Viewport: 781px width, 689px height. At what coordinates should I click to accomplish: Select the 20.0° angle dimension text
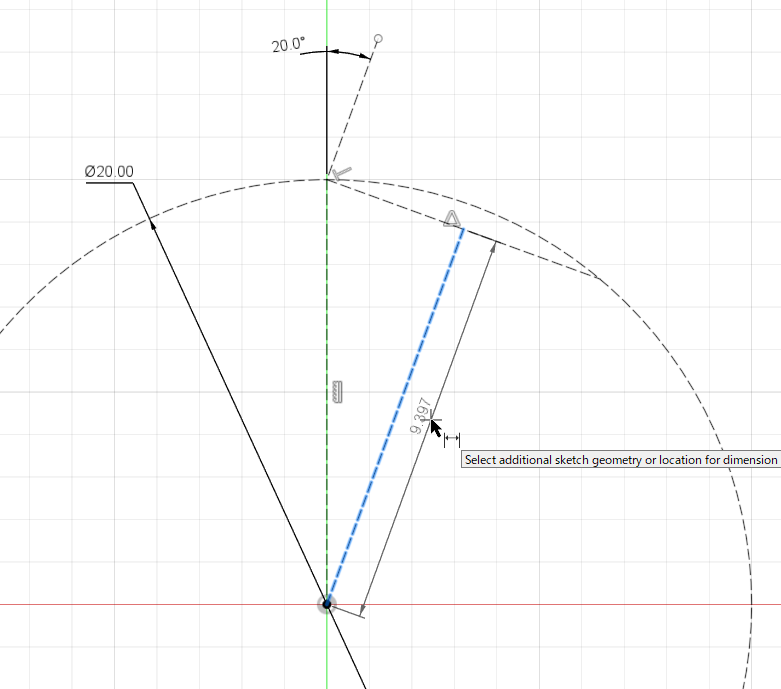point(288,45)
